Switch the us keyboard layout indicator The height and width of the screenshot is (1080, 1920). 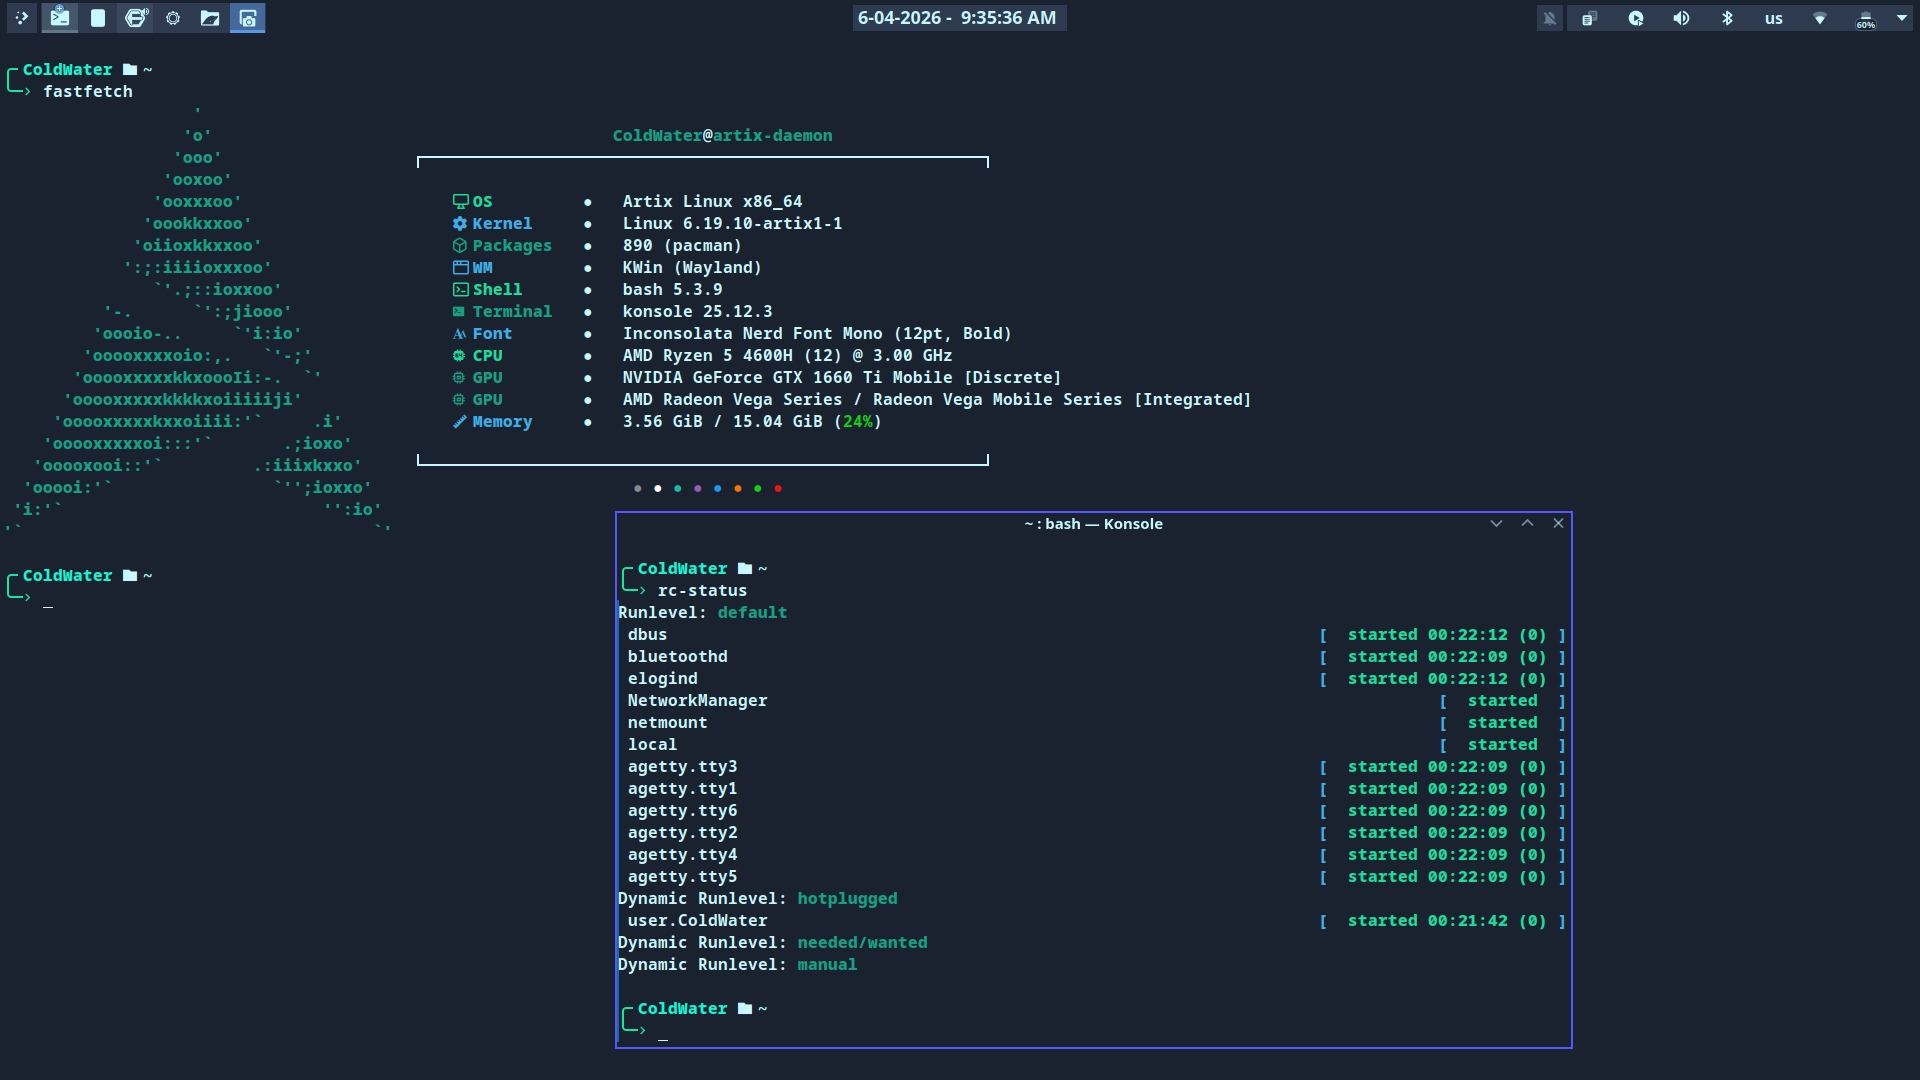(1773, 18)
